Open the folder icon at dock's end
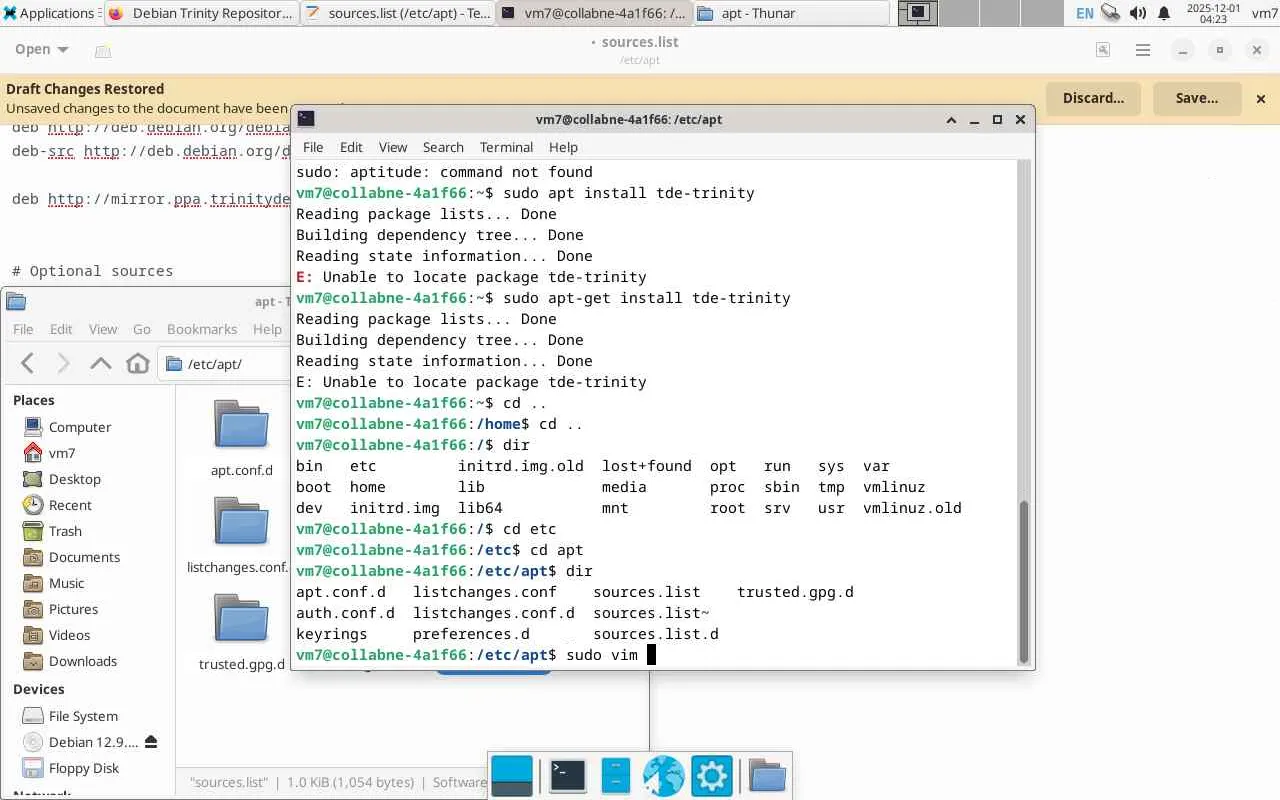Image resolution: width=1280 pixels, height=800 pixels. pyautogui.click(x=767, y=775)
